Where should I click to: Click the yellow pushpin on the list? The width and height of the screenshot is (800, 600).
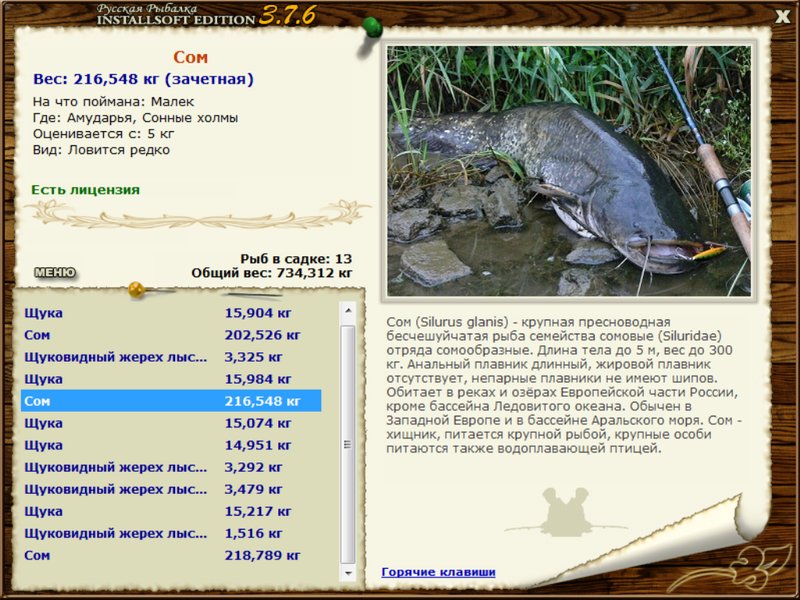(x=136, y=290)
